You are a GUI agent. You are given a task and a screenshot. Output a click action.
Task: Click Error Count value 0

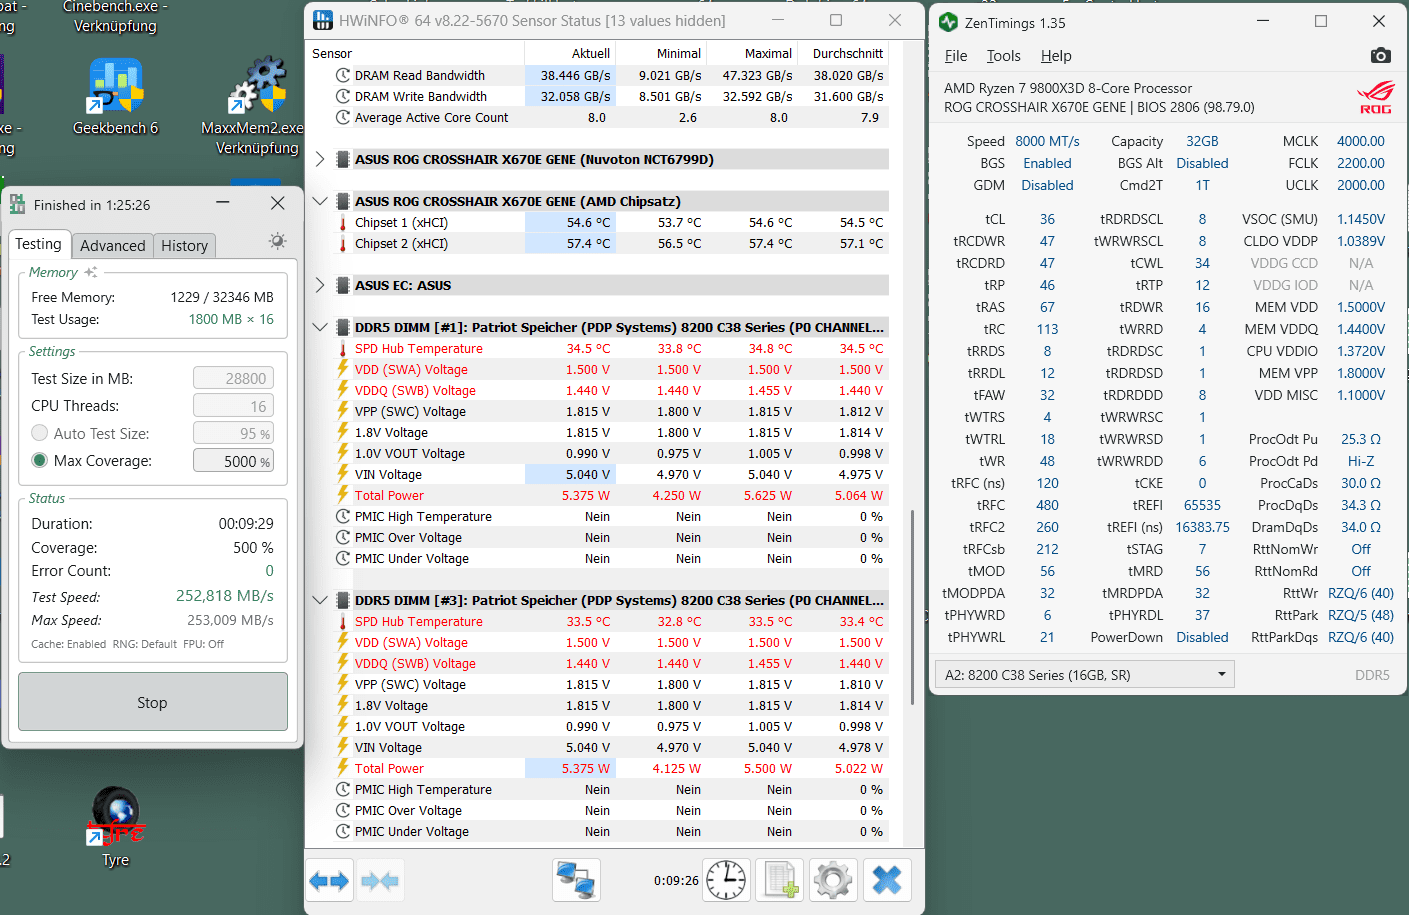click(x=269, y=571)
